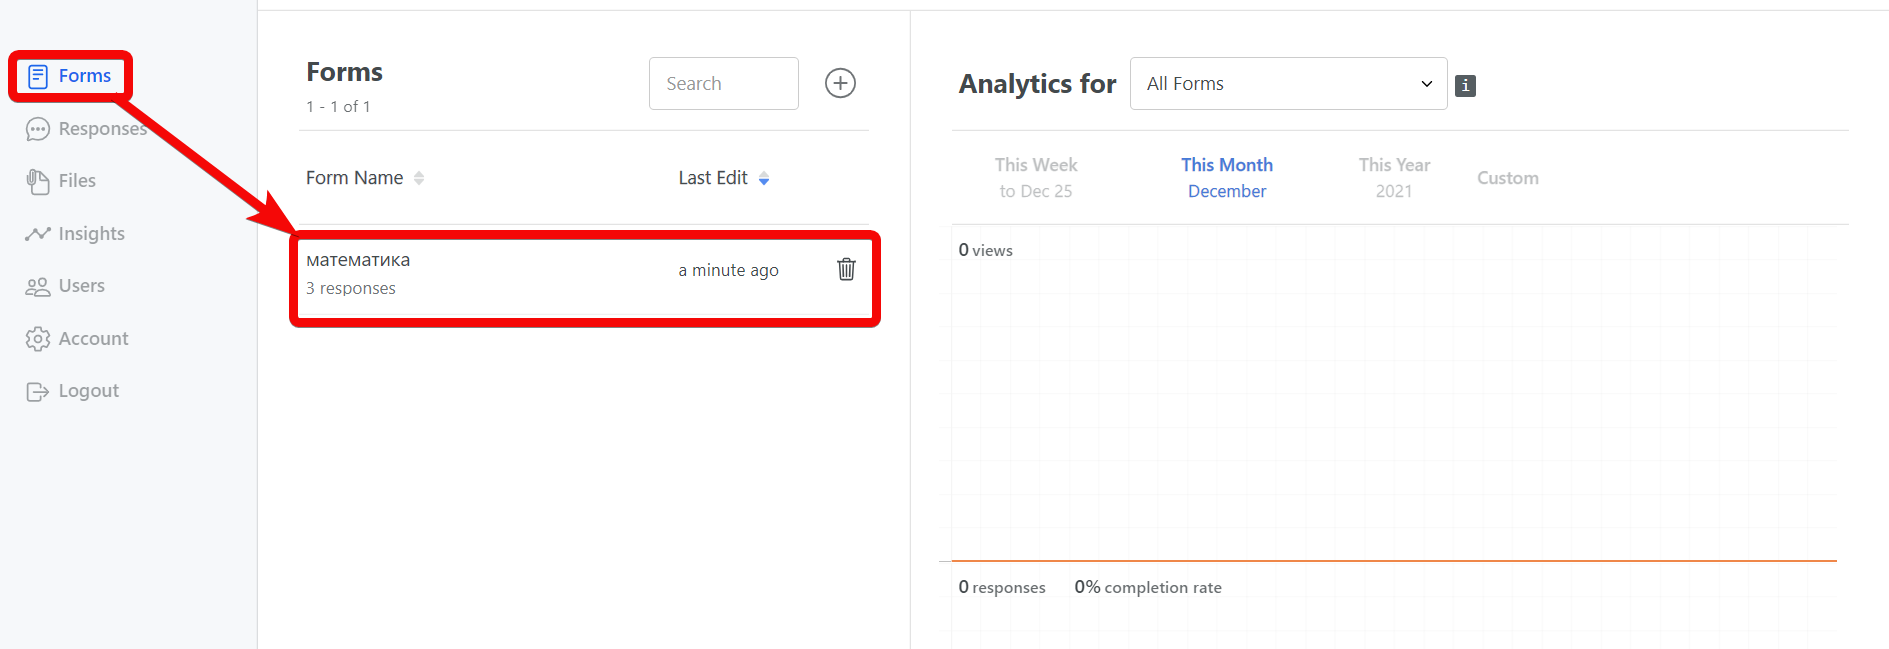1889x649 pixels.
Task: Click the Files paperclip icon
Action: pos(38,181)
